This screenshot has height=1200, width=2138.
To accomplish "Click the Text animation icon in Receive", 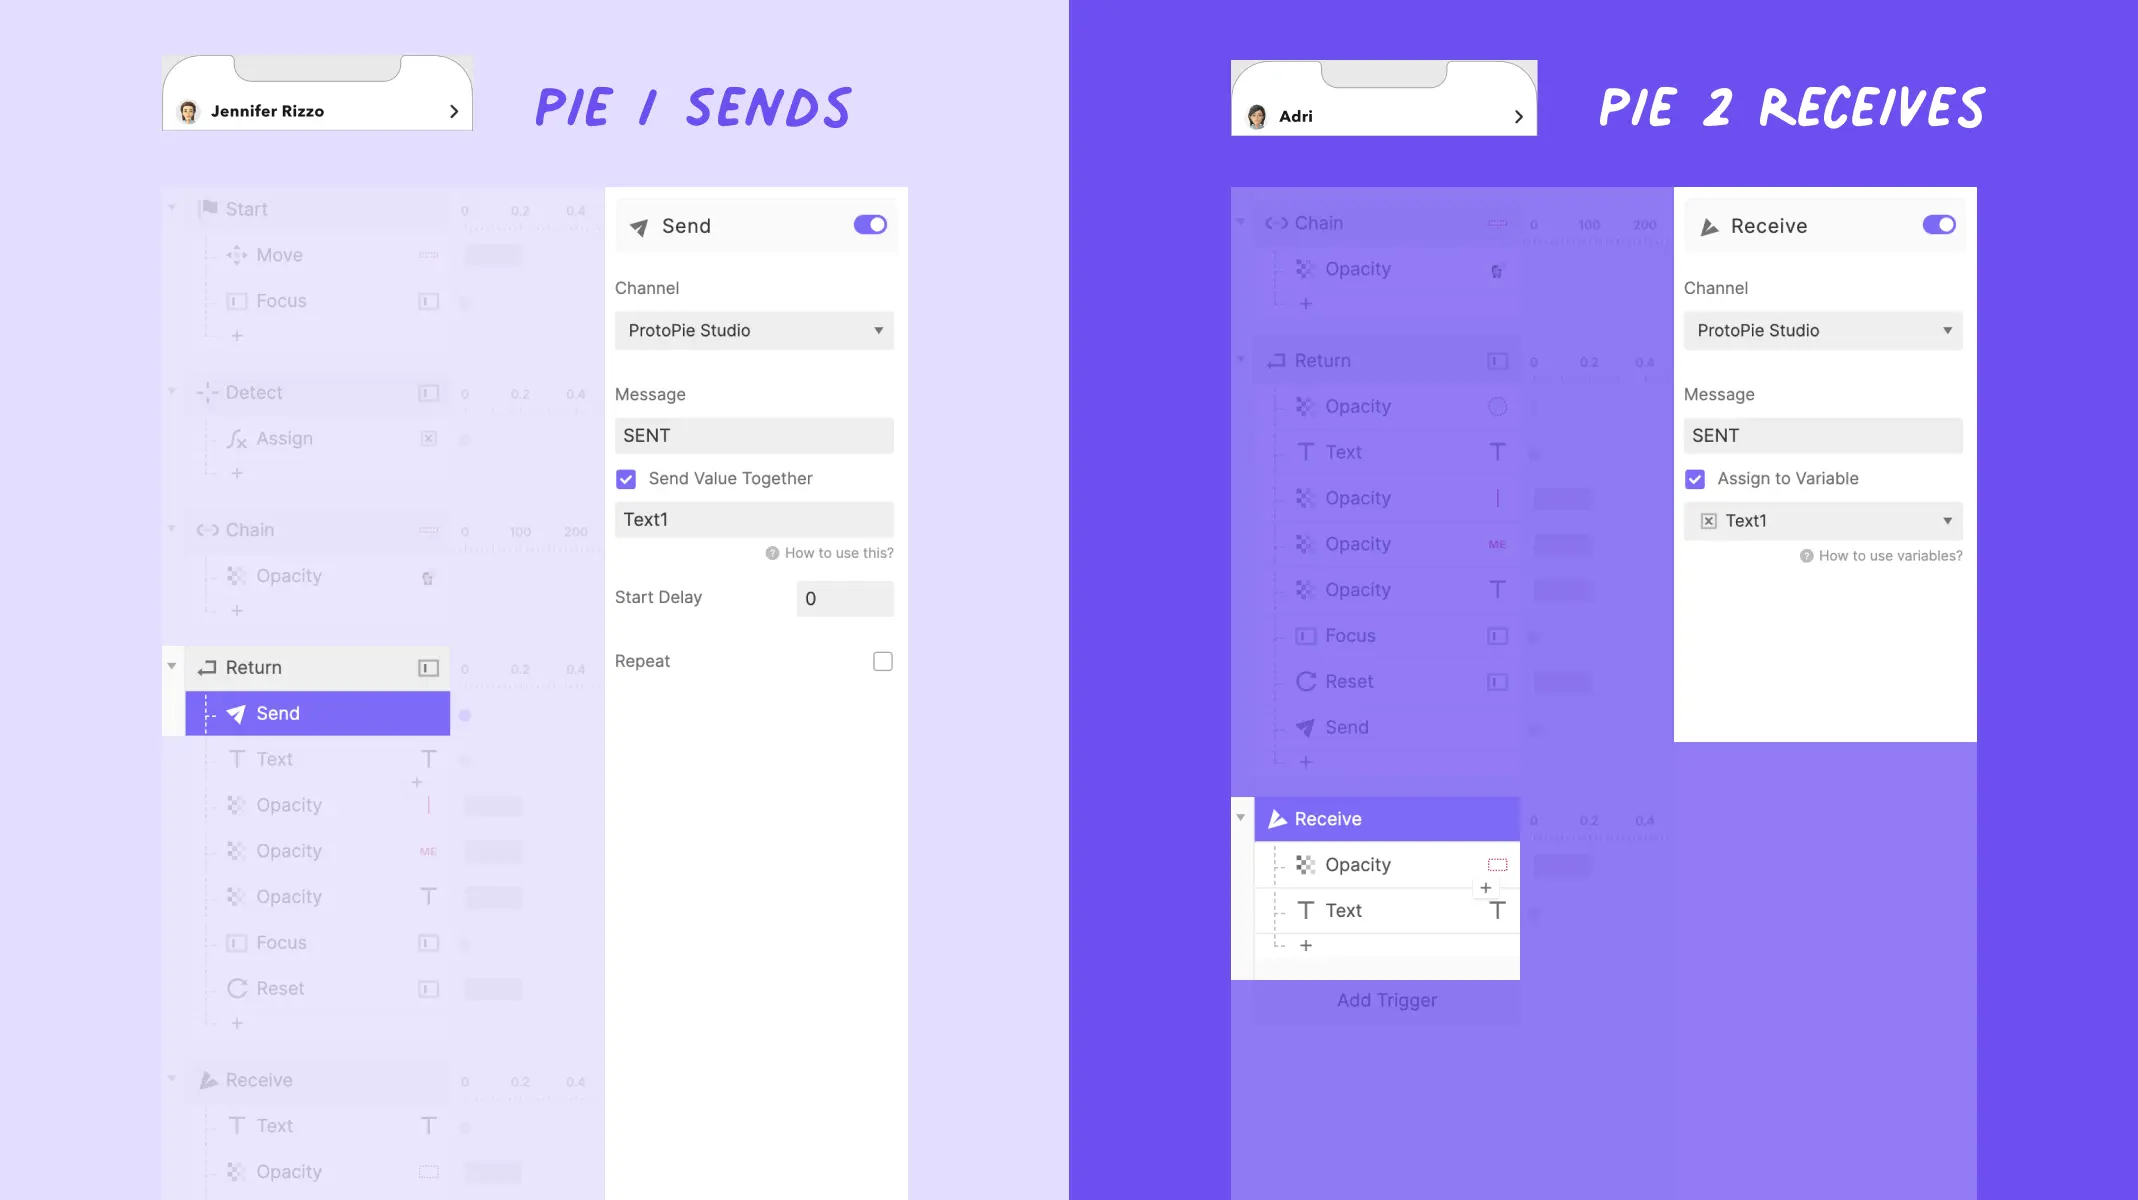I will (x=1304, y=909).
